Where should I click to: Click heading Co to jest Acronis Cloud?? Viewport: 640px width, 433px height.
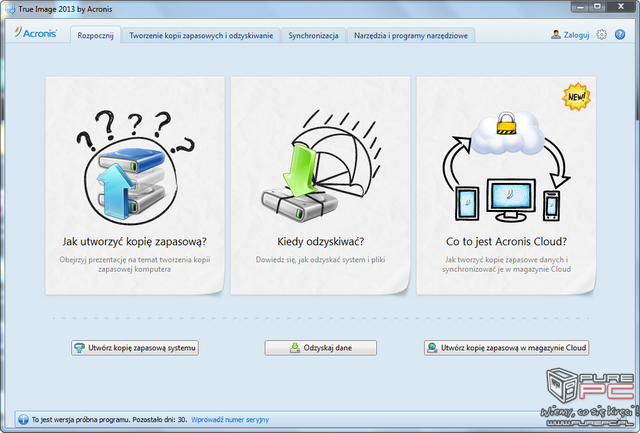point(506,242)
